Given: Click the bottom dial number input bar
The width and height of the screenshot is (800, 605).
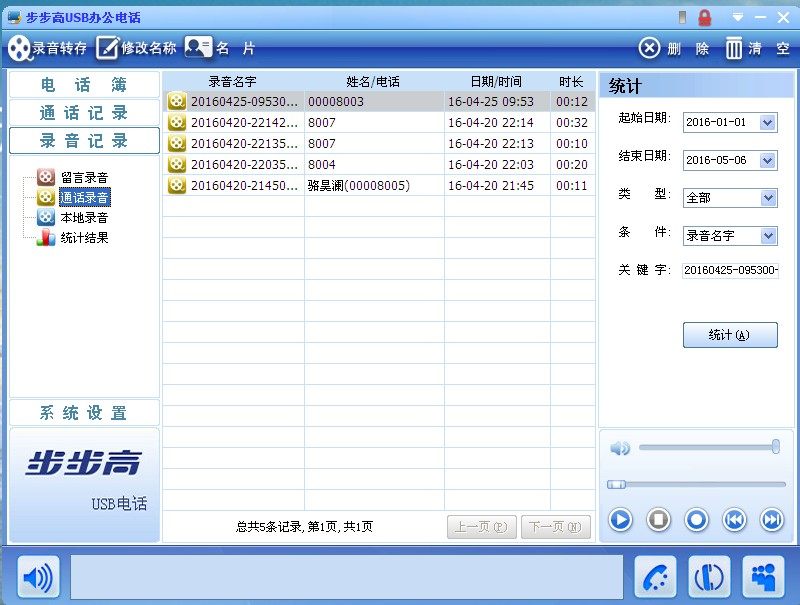Looking at the screenshot, I should pos(346,577).
